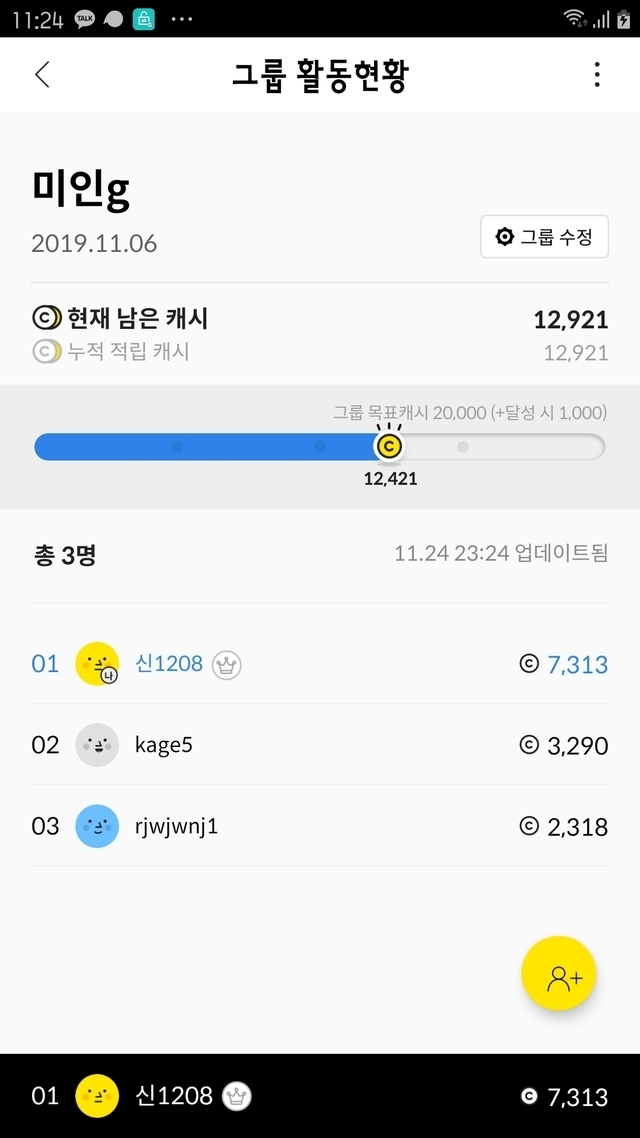640x1138 pixels.
Task: Tap the 그룹 활동현황 page title
Action: (320, 75)
